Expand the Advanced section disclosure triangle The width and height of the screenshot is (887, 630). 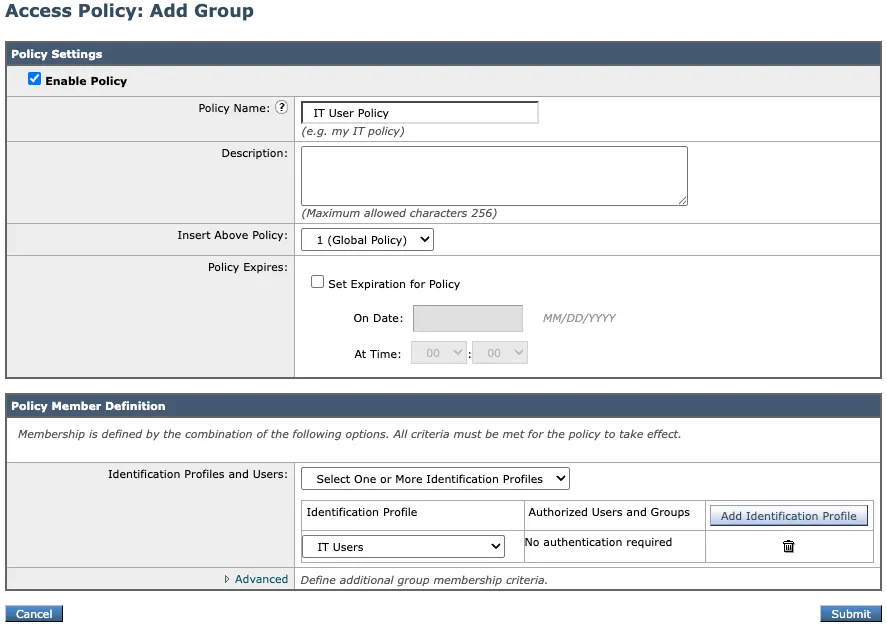[227, 579]
